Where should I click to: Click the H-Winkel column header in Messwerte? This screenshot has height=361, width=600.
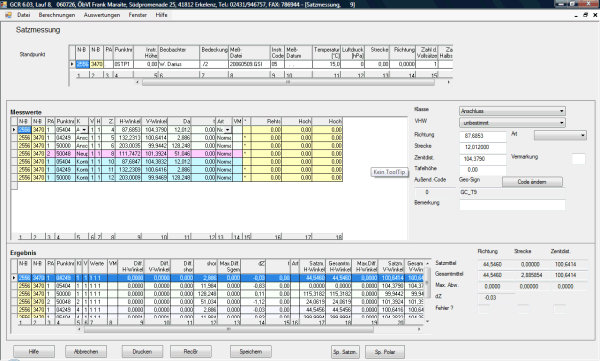click(x=129, y=121)
